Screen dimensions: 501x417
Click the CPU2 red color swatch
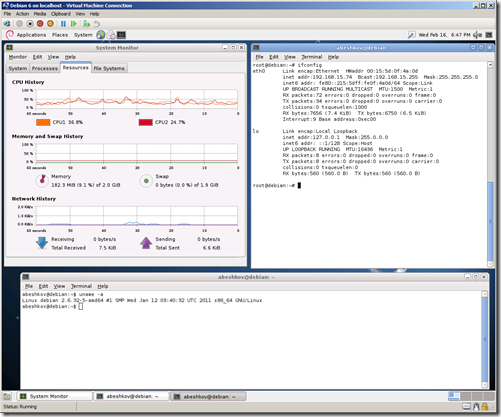(x=145, y=122)
